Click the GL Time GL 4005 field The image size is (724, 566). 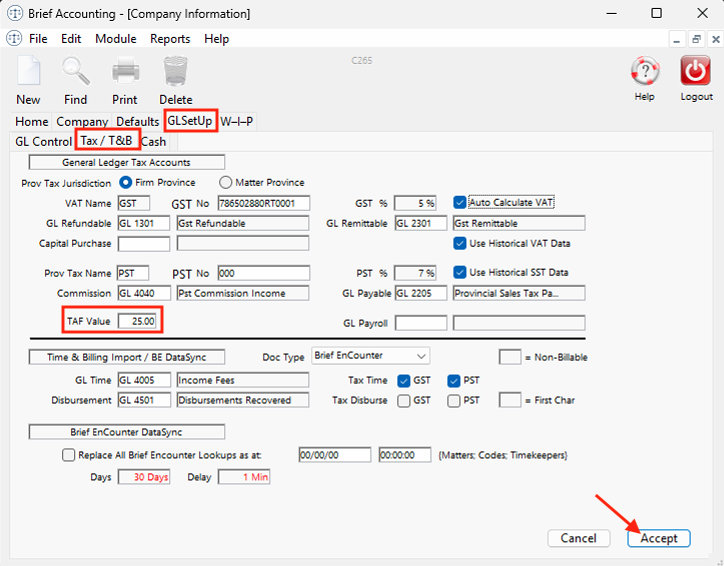click(144, 380)
